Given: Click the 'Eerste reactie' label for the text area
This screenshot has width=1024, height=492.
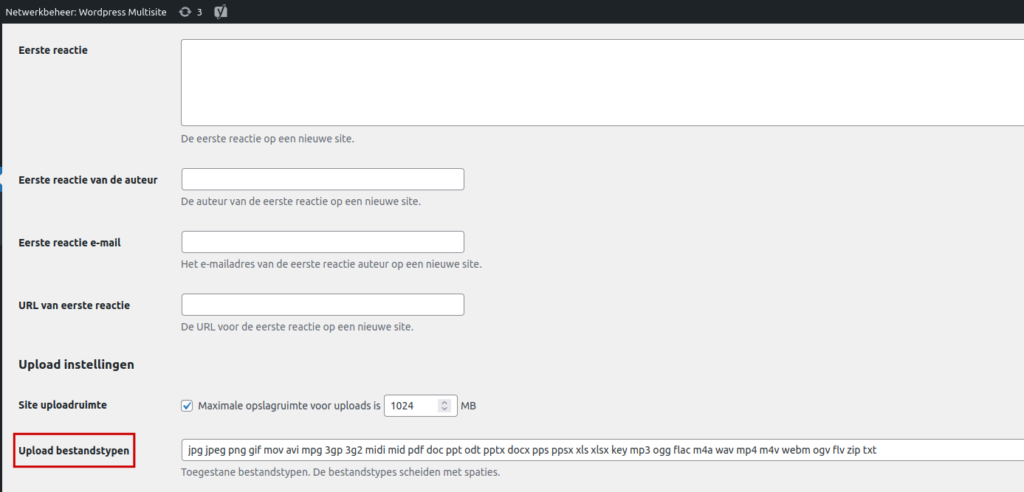Looking at the screenshot, I should click(x=54, y=50).
